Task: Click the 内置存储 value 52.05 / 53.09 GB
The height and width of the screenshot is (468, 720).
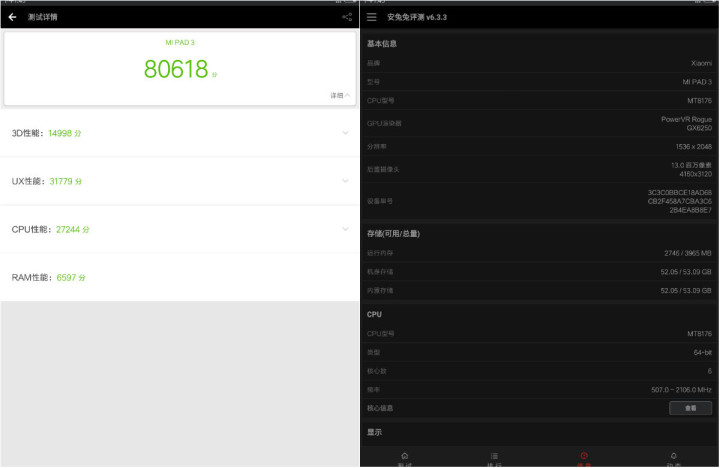Action: click(686, 291)
